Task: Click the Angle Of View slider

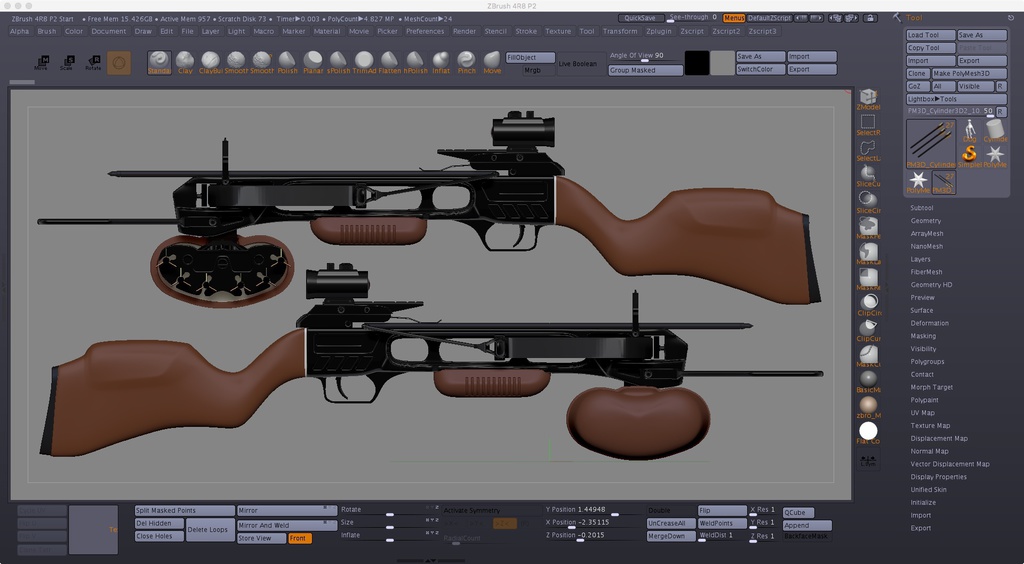Action: 645,57
